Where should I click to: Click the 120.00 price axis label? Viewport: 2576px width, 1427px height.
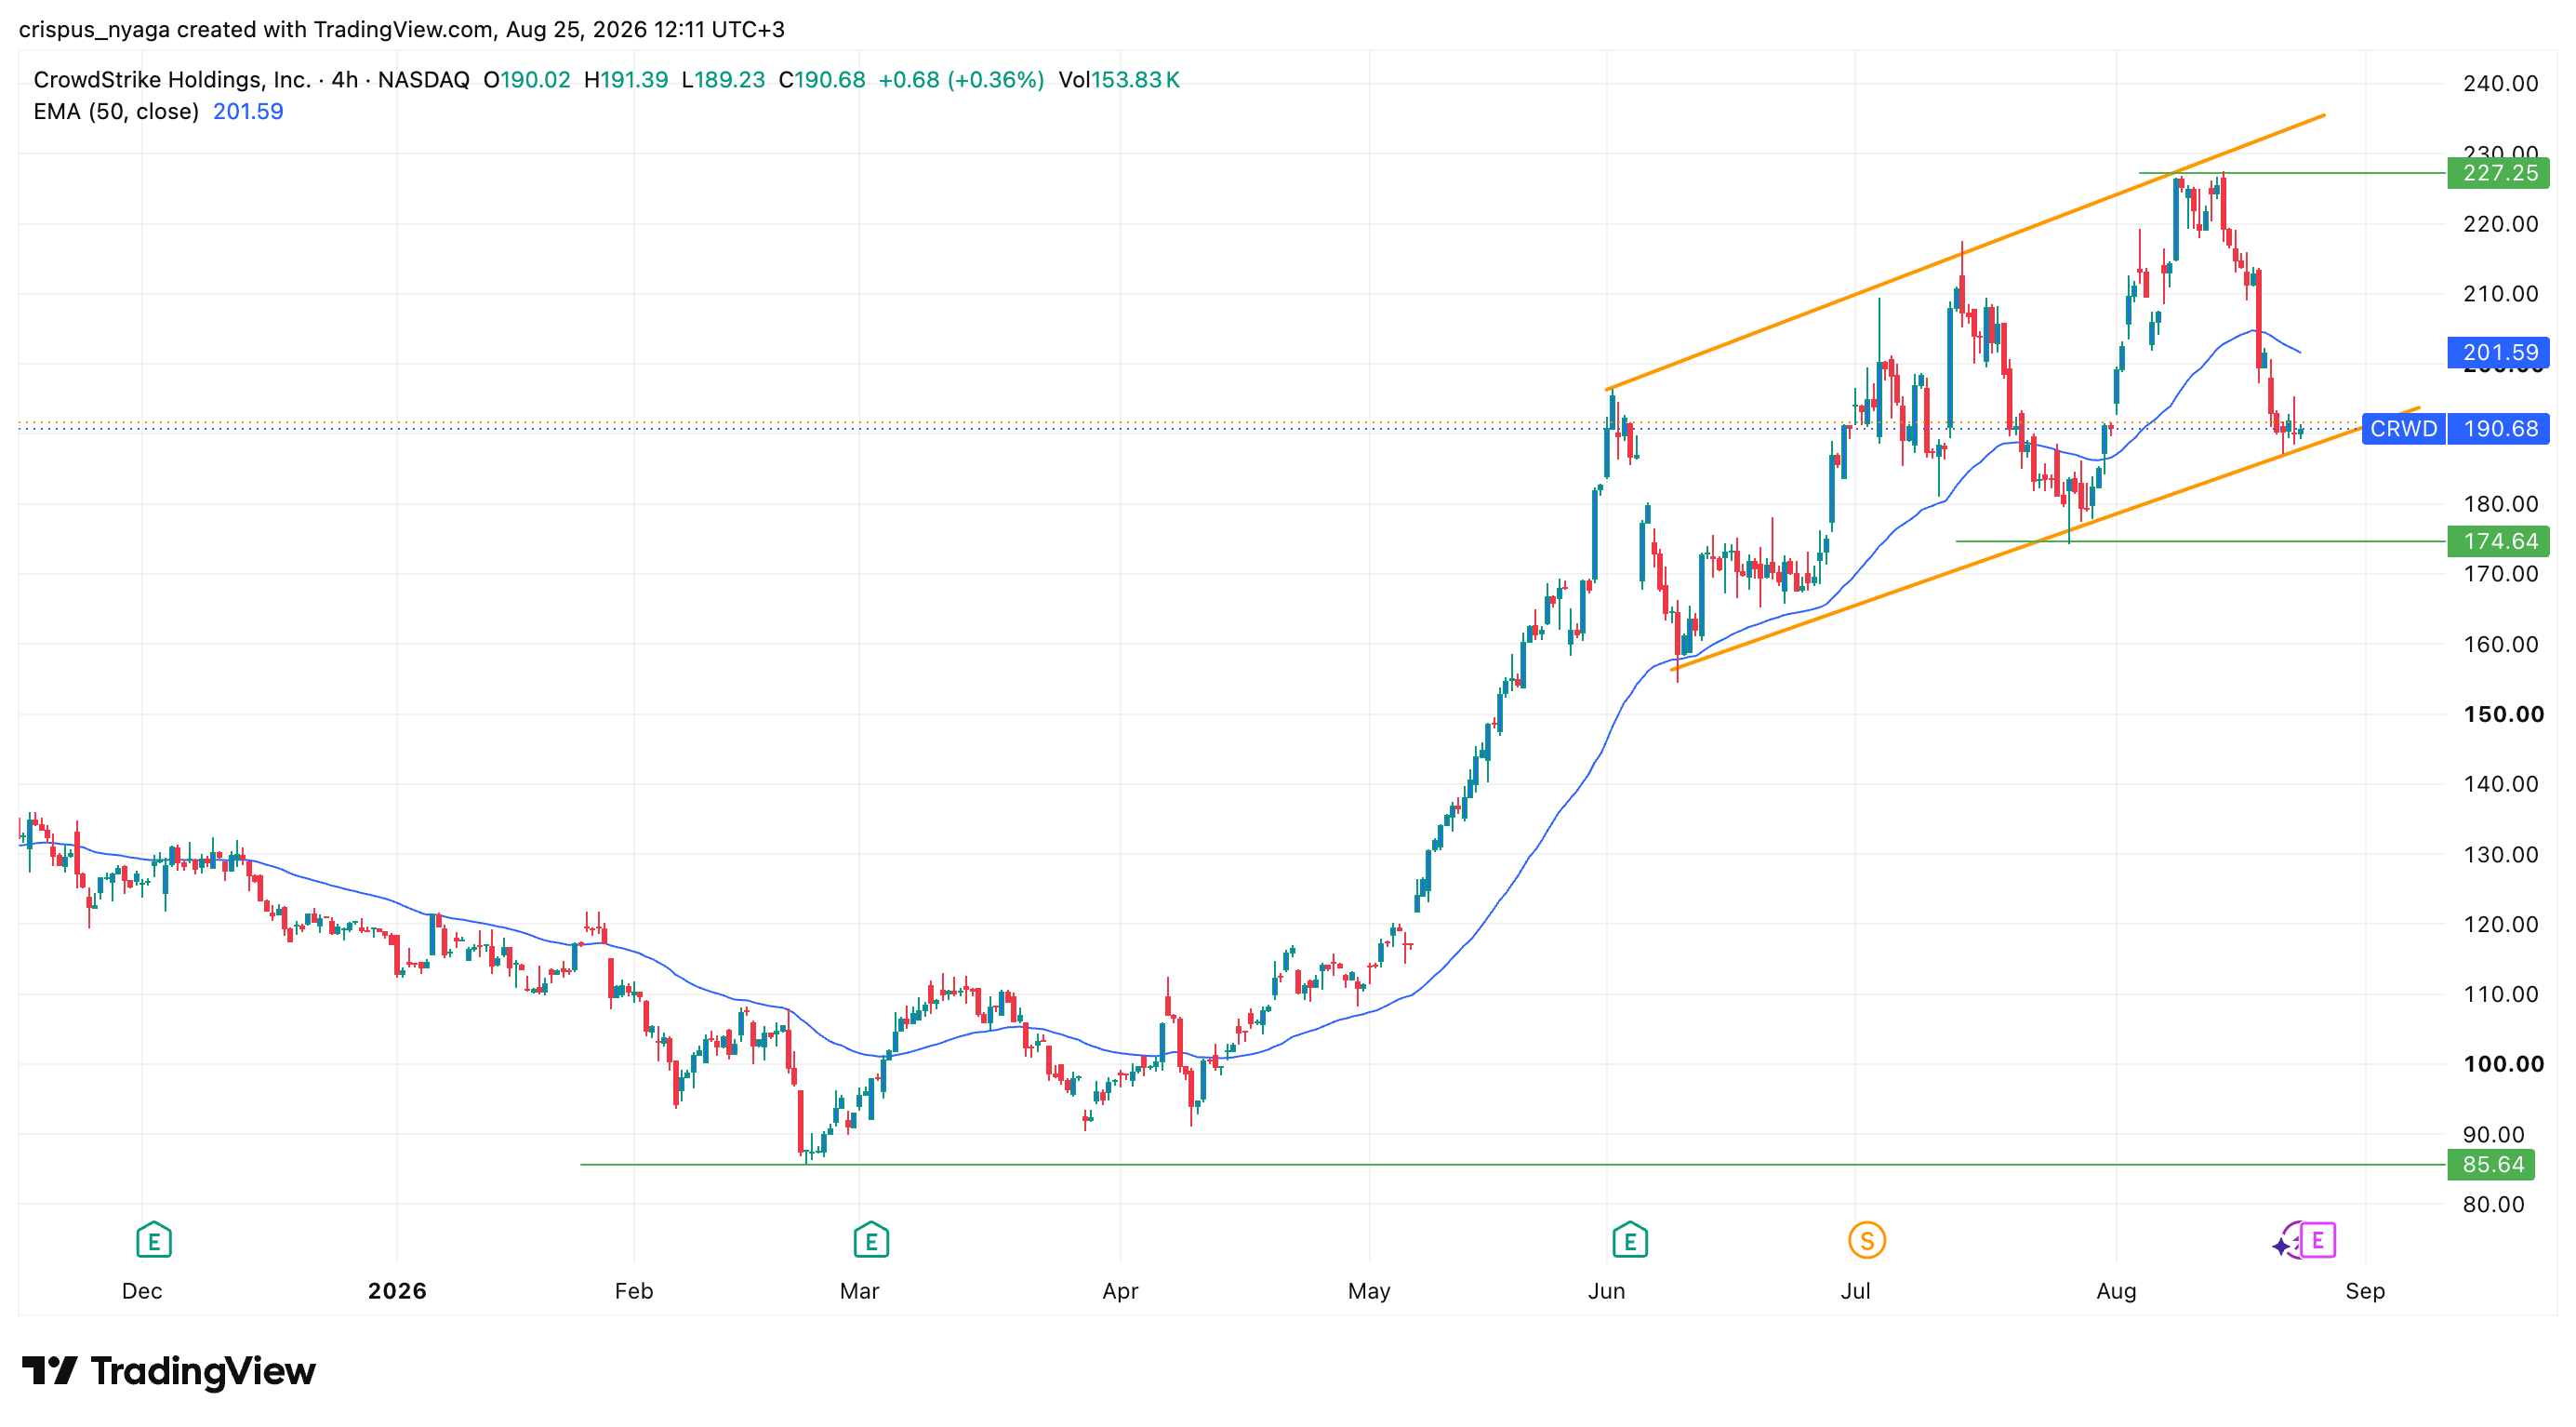coord(2500,924)
